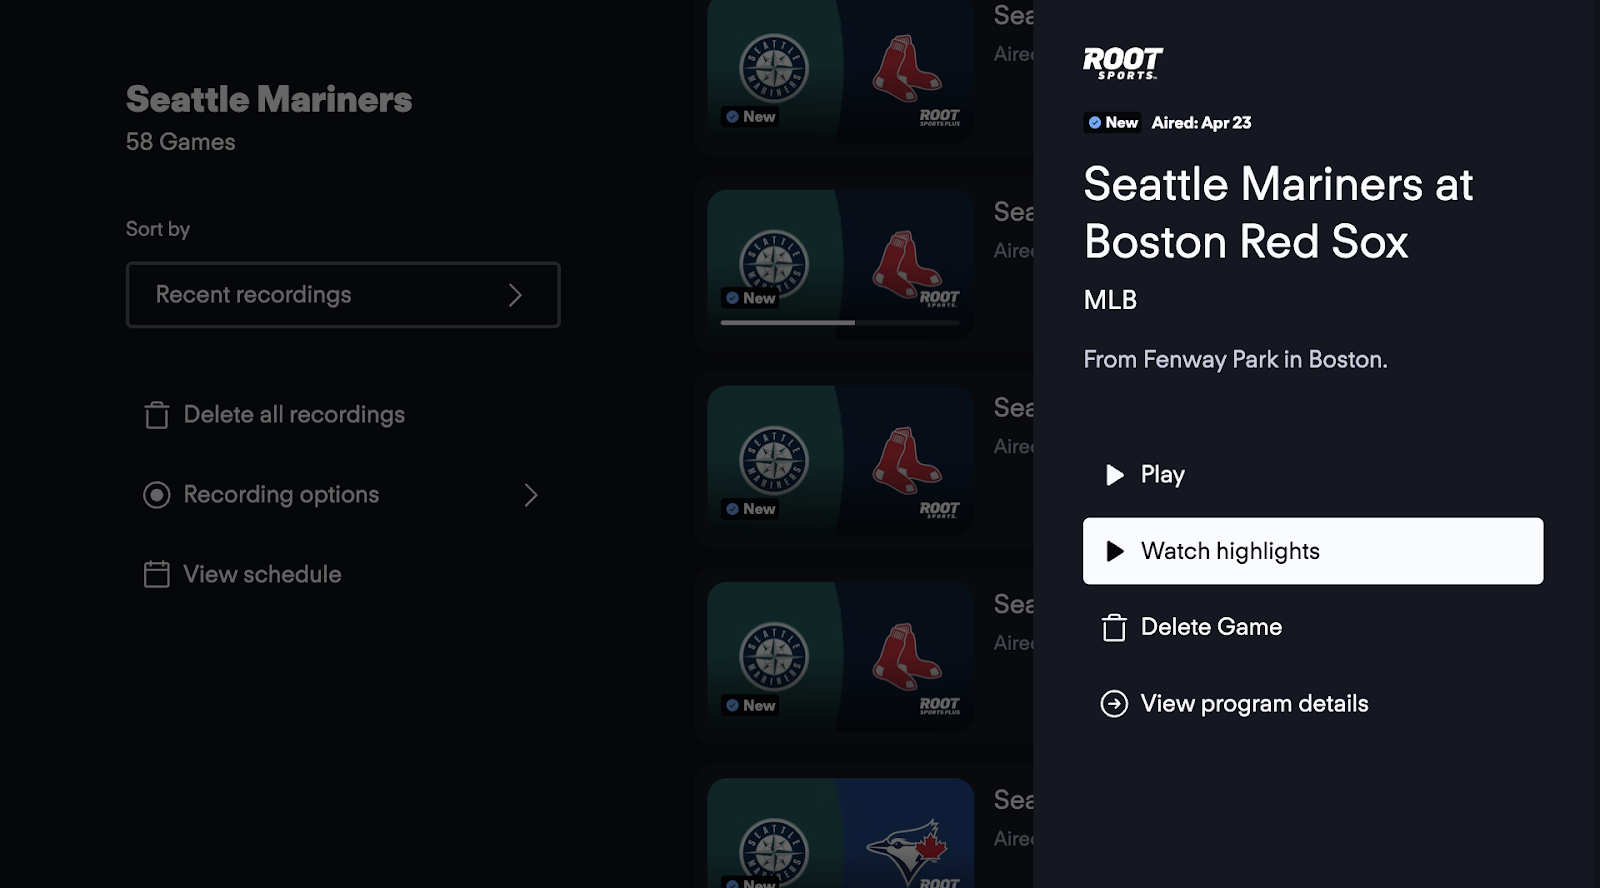Image resolution: width=1600 pixels, height=888 pixels.
Task: Click the Seattle Mariners at Boston Red Sox title
Action: pos(1278,213)
